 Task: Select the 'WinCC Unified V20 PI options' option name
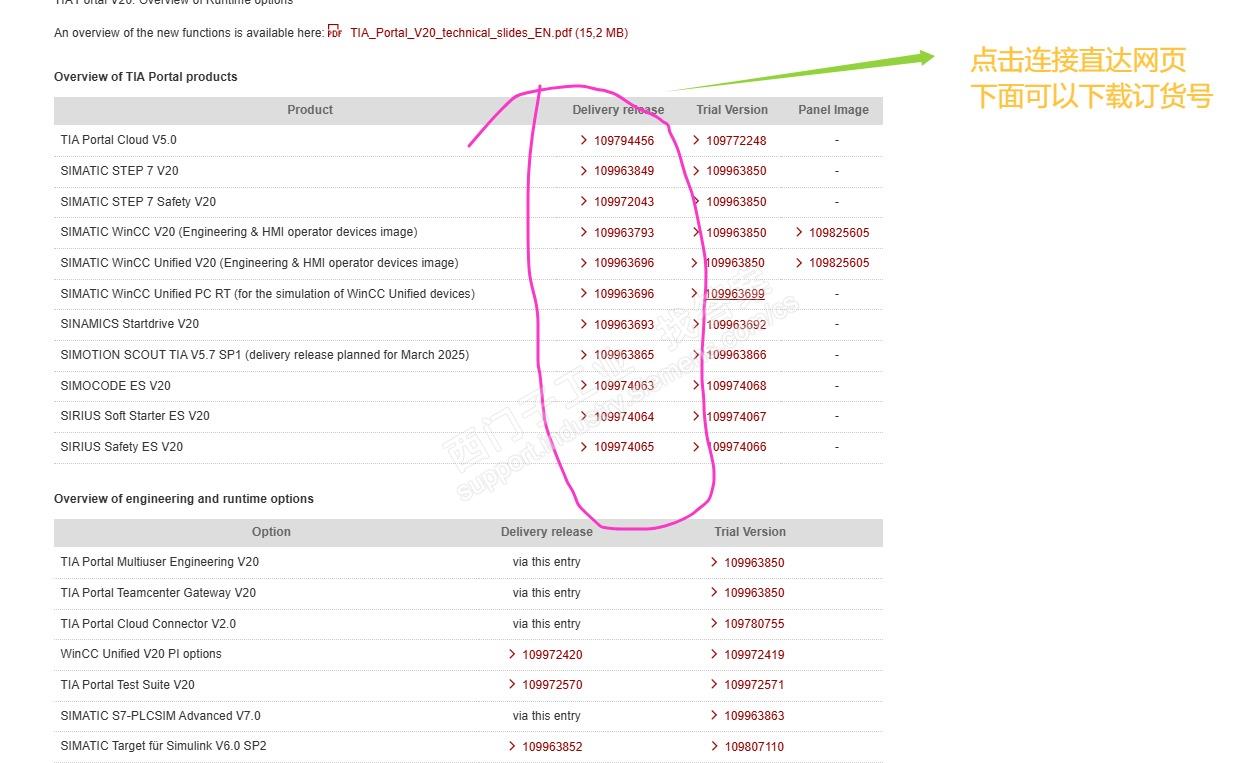click(141, 654)
